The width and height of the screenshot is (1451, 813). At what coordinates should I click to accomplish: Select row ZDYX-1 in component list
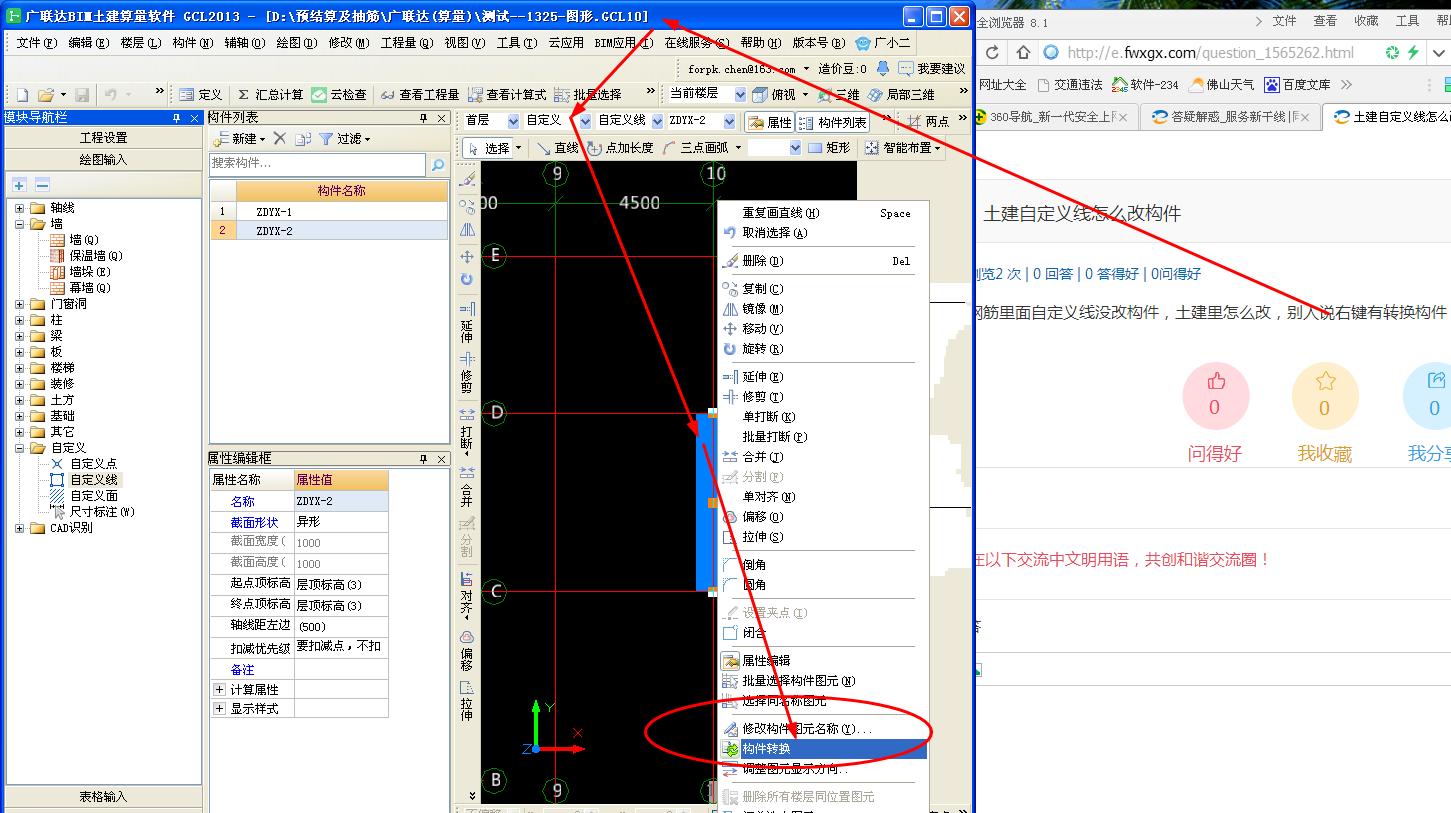click(328, 212)
